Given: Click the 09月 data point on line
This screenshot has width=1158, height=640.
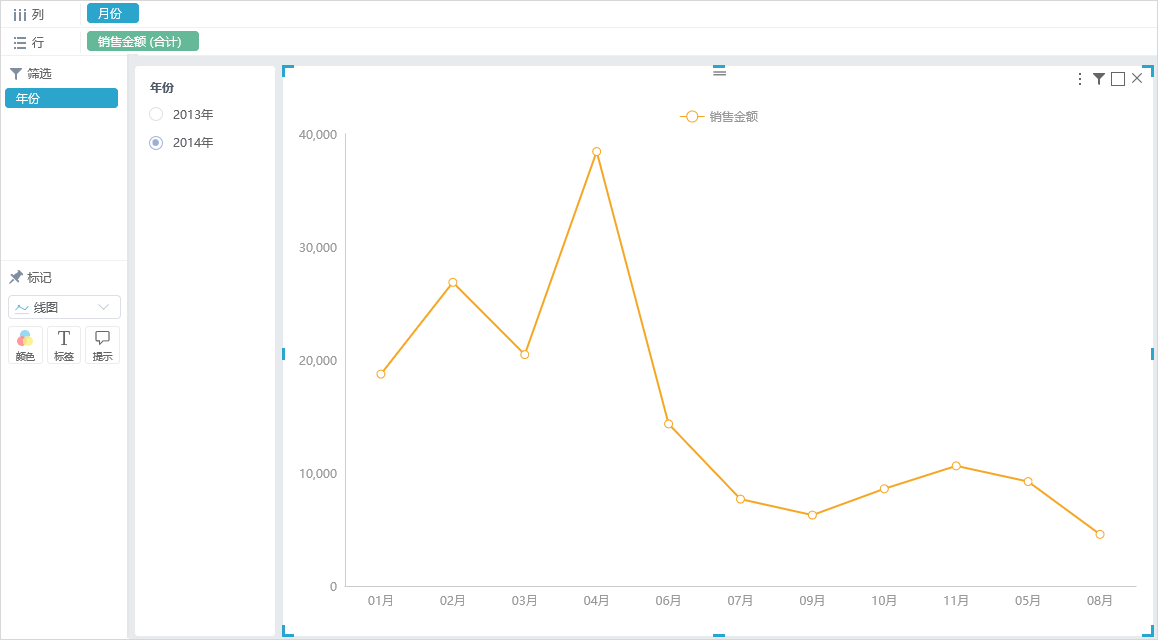Looking at the screenshot, I should pyautogui.click(x=812, y=515).
